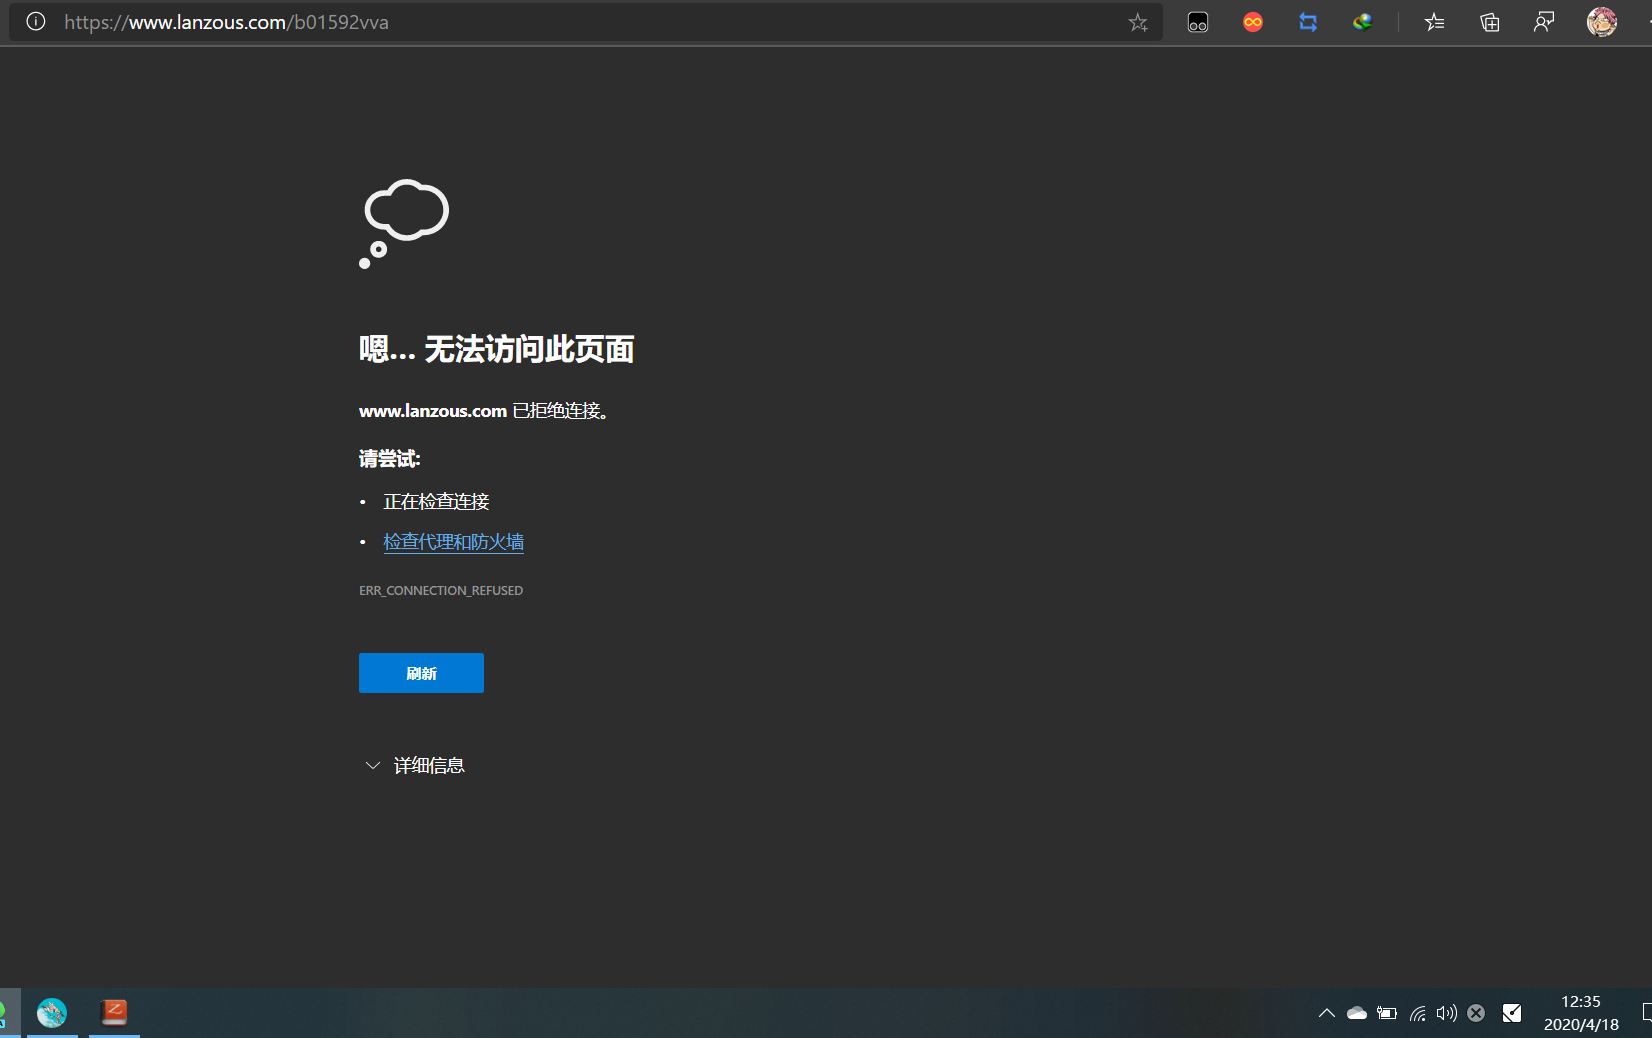
Task: Open the battery status tray icon
Action: [x=1387, y=1013]
